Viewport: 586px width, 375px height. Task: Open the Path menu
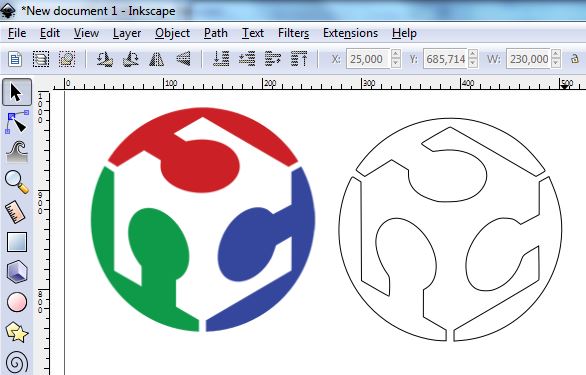click(x=216, y=33)
